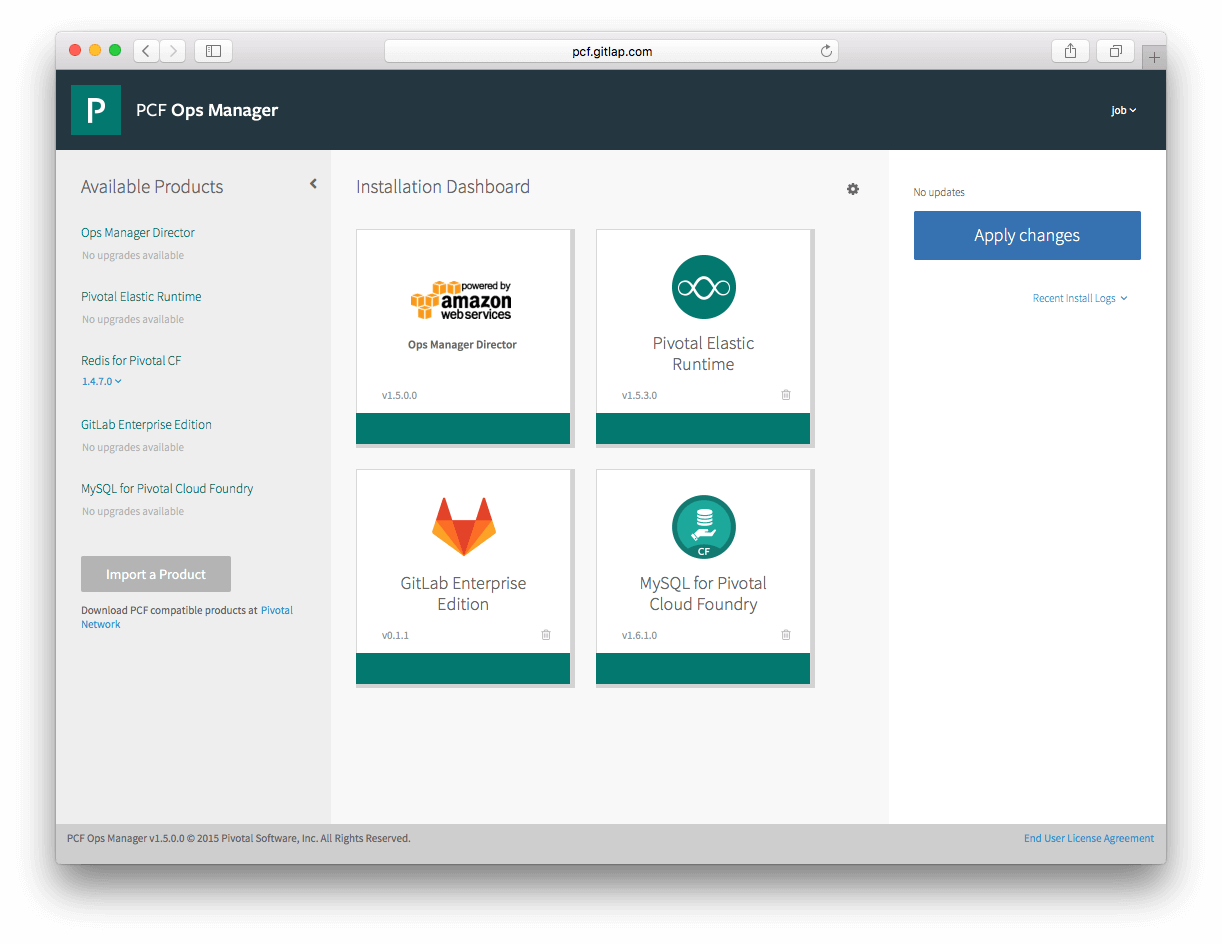1222x944 pixels.
Task: Toggle the Safari sidebar button
Action: [213, 51]
